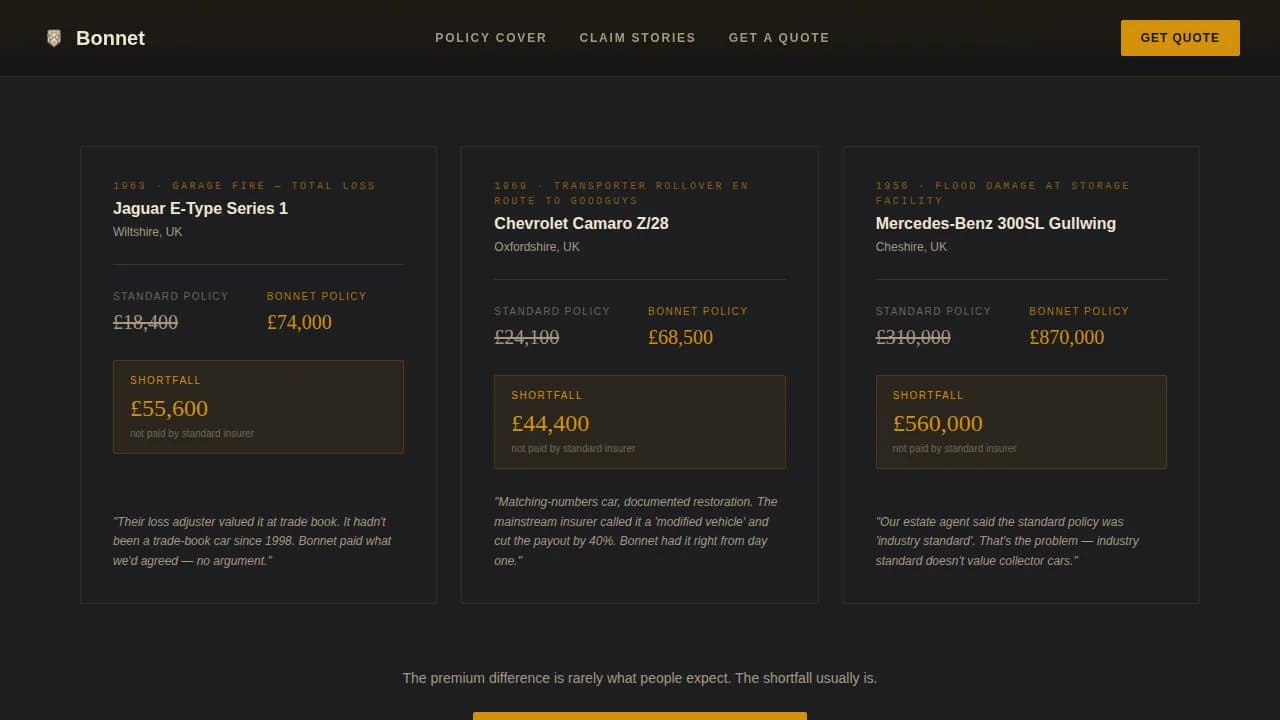Click the flood damage storage facility label
1280x720 pixels.
coord(1002,192)
